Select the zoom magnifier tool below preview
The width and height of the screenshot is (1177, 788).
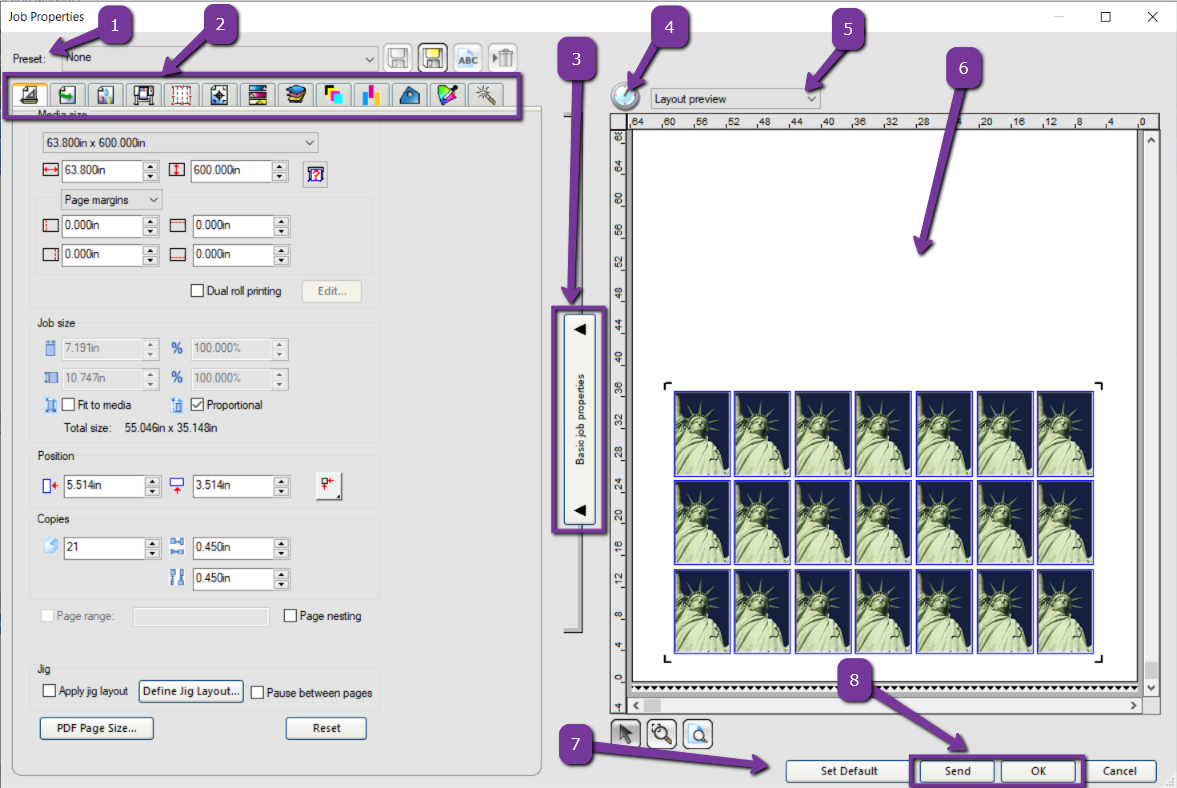click(661, 735)
